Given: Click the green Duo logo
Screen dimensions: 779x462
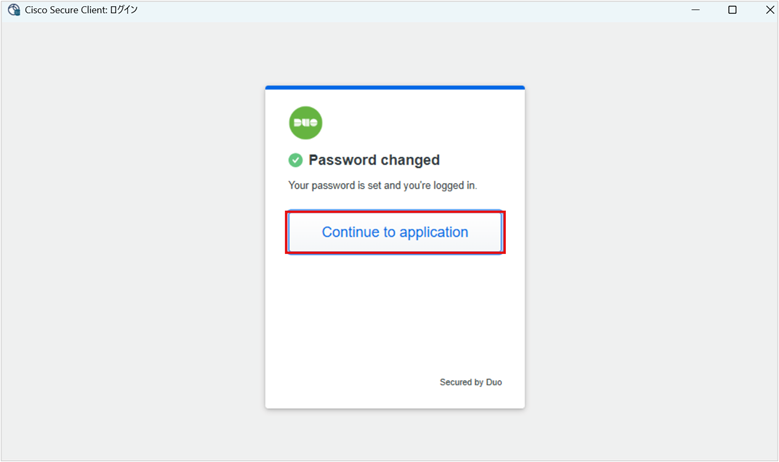Looking at the screenshot, I should 305,122.
